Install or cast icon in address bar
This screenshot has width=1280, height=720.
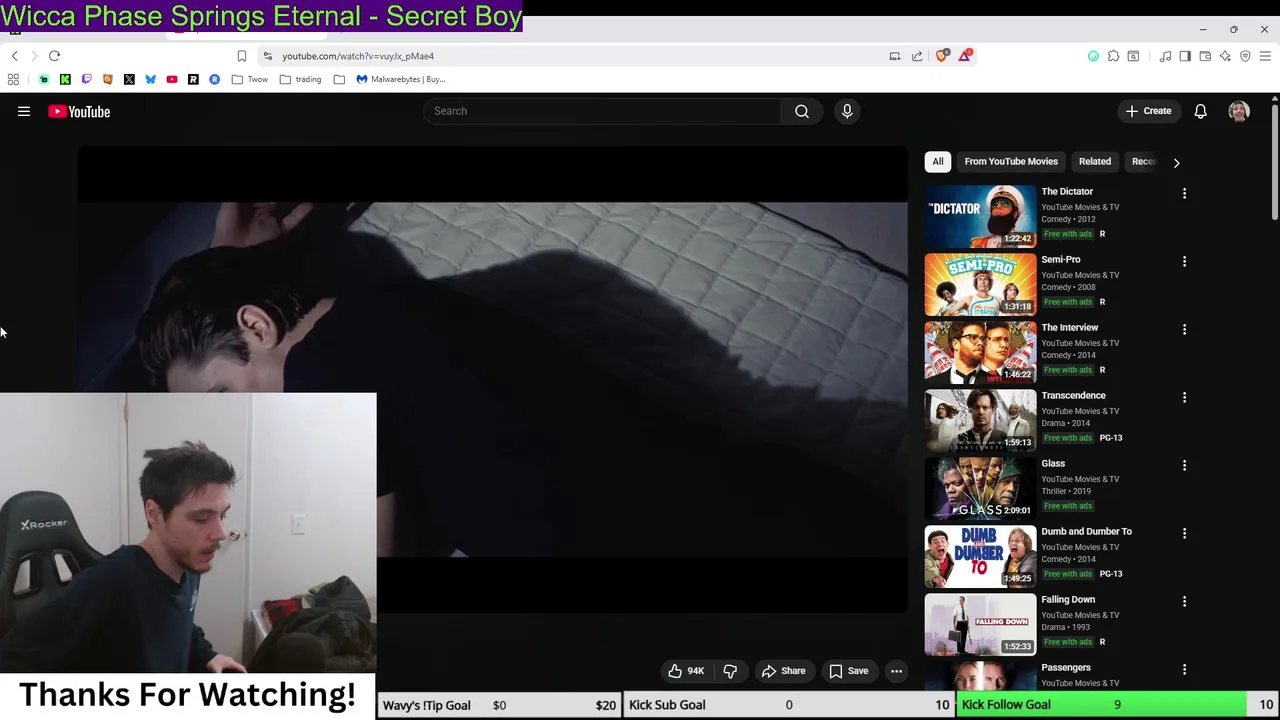tap(895, 56)
